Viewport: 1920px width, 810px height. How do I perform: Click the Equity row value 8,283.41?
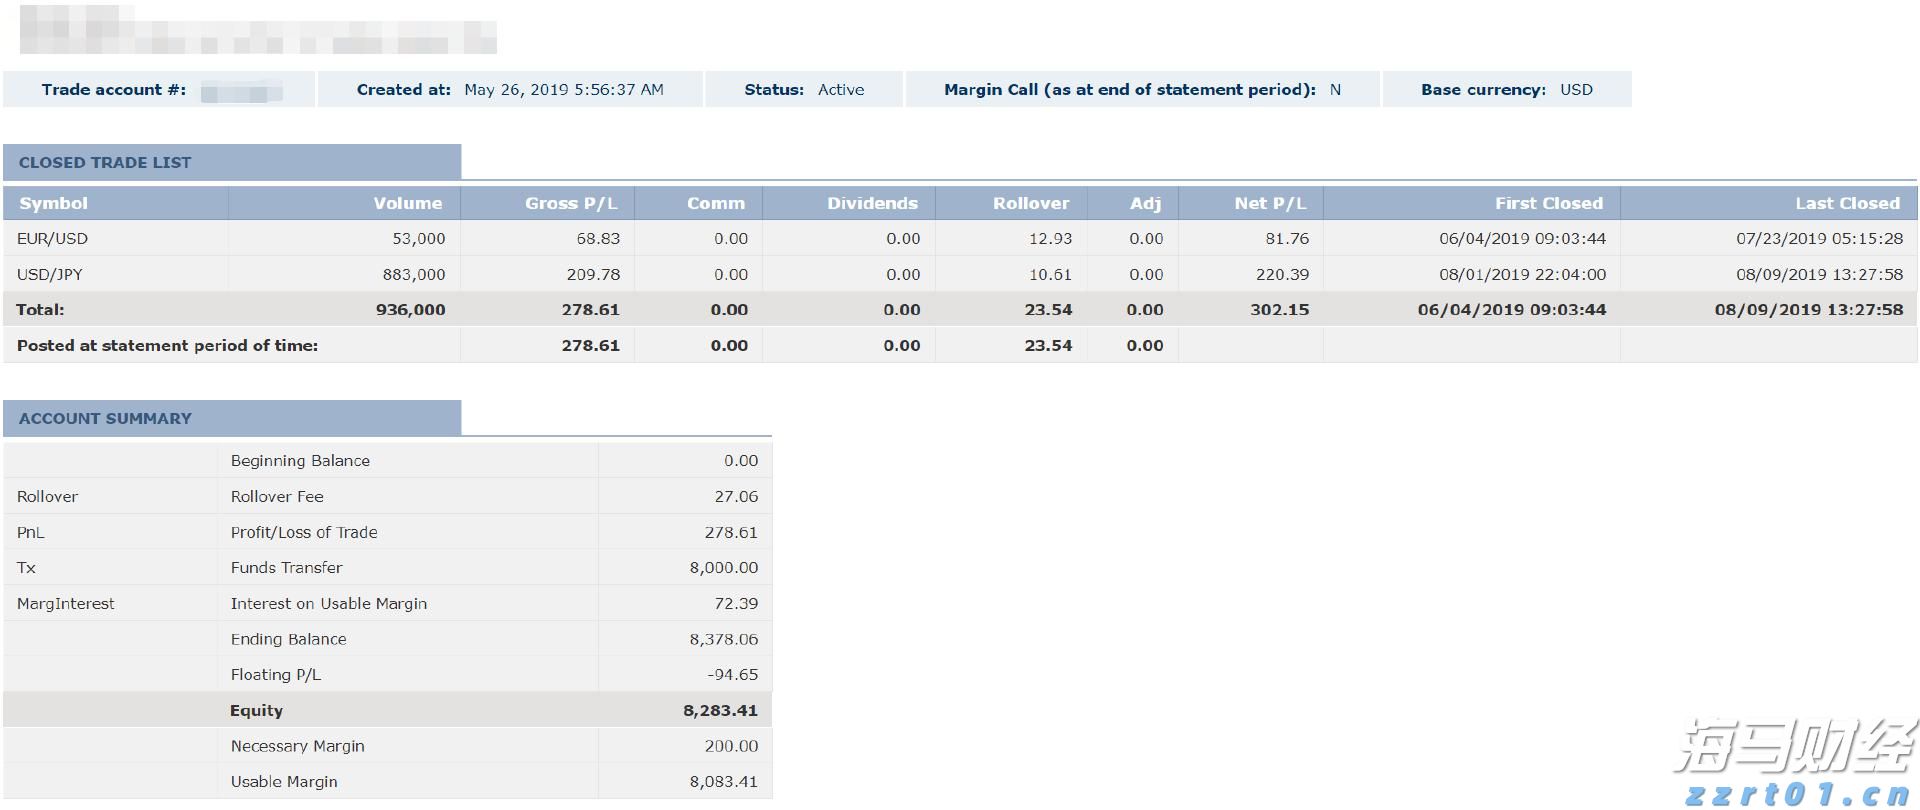click(720, 711)
